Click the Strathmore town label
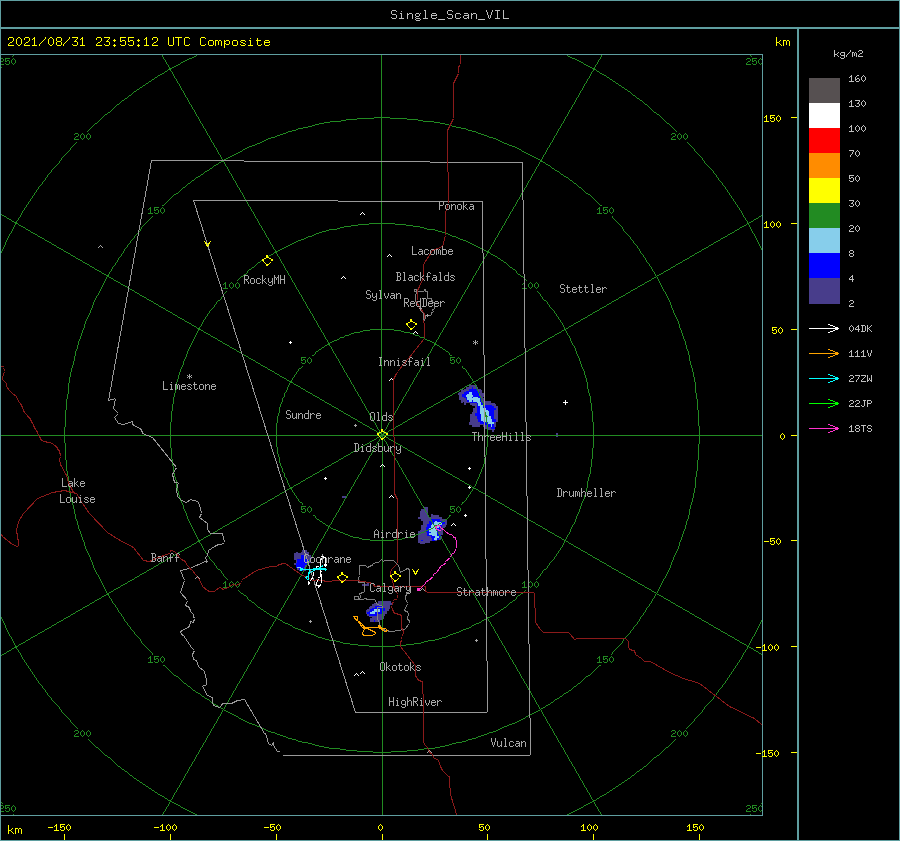The height and width of the screenshot is (841, 900). pyautogui.click(x=486, y=592)
